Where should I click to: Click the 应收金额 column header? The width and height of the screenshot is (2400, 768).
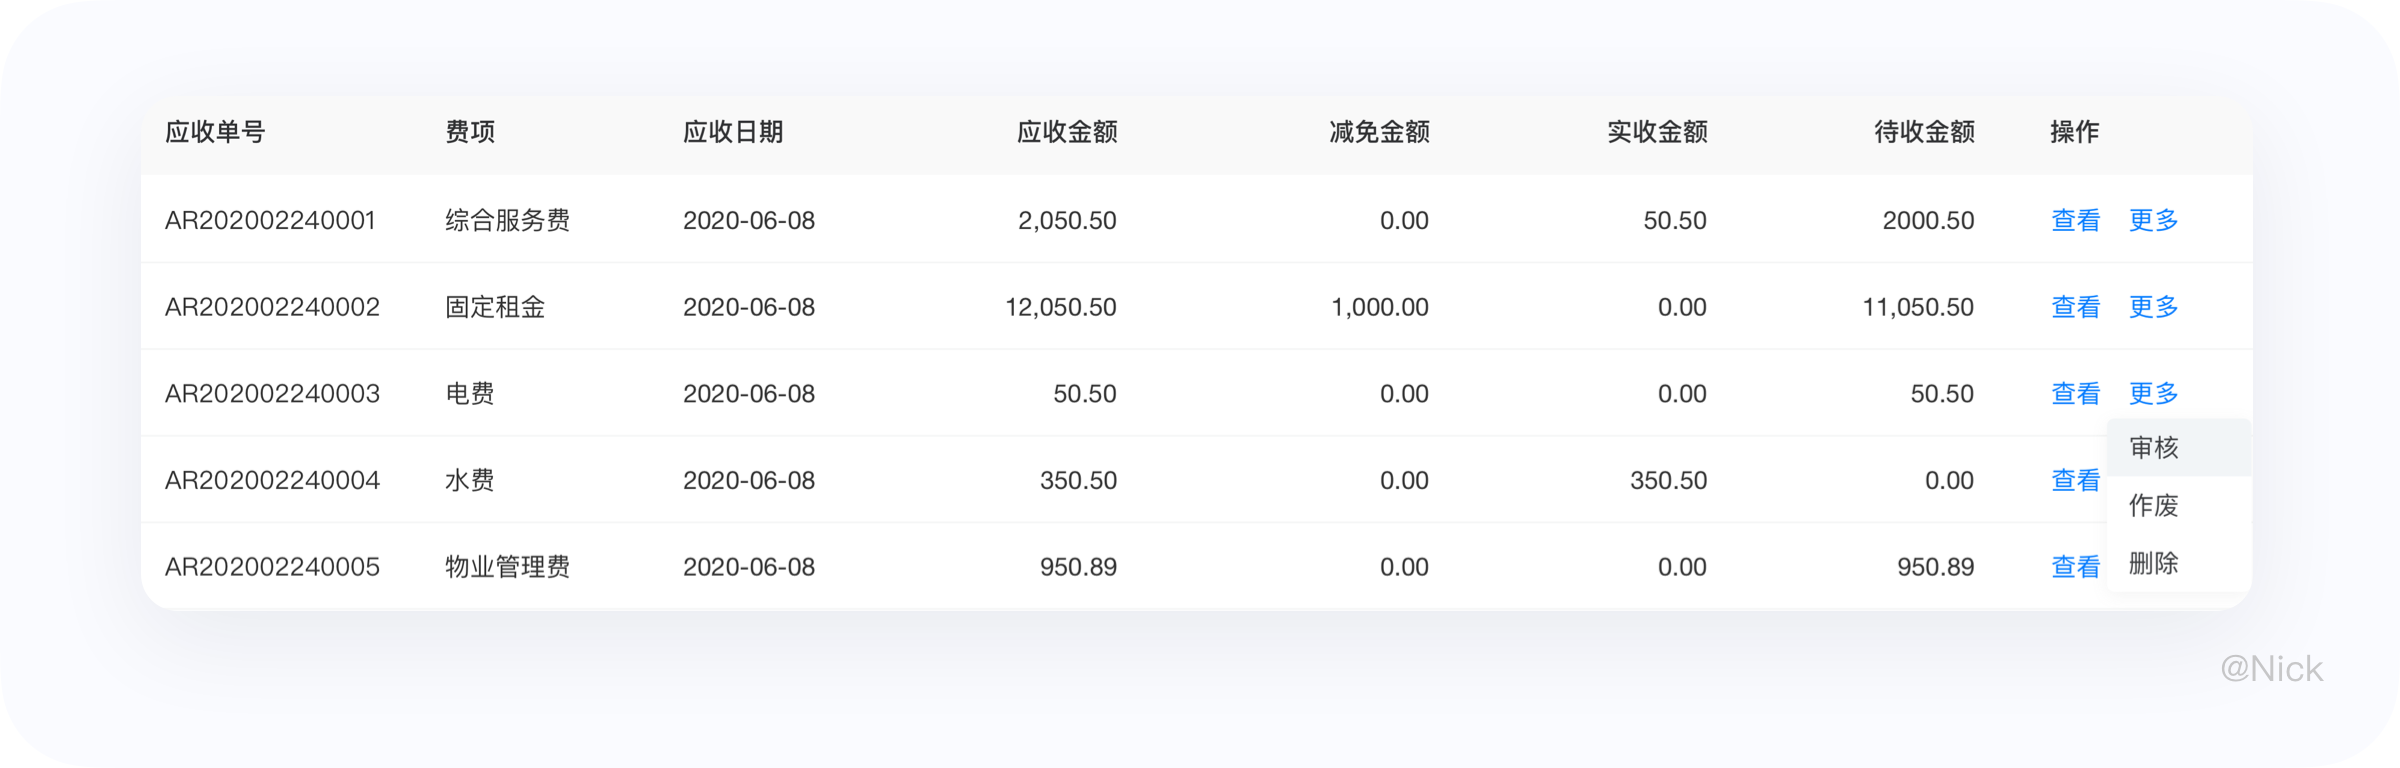(1067, 132)
